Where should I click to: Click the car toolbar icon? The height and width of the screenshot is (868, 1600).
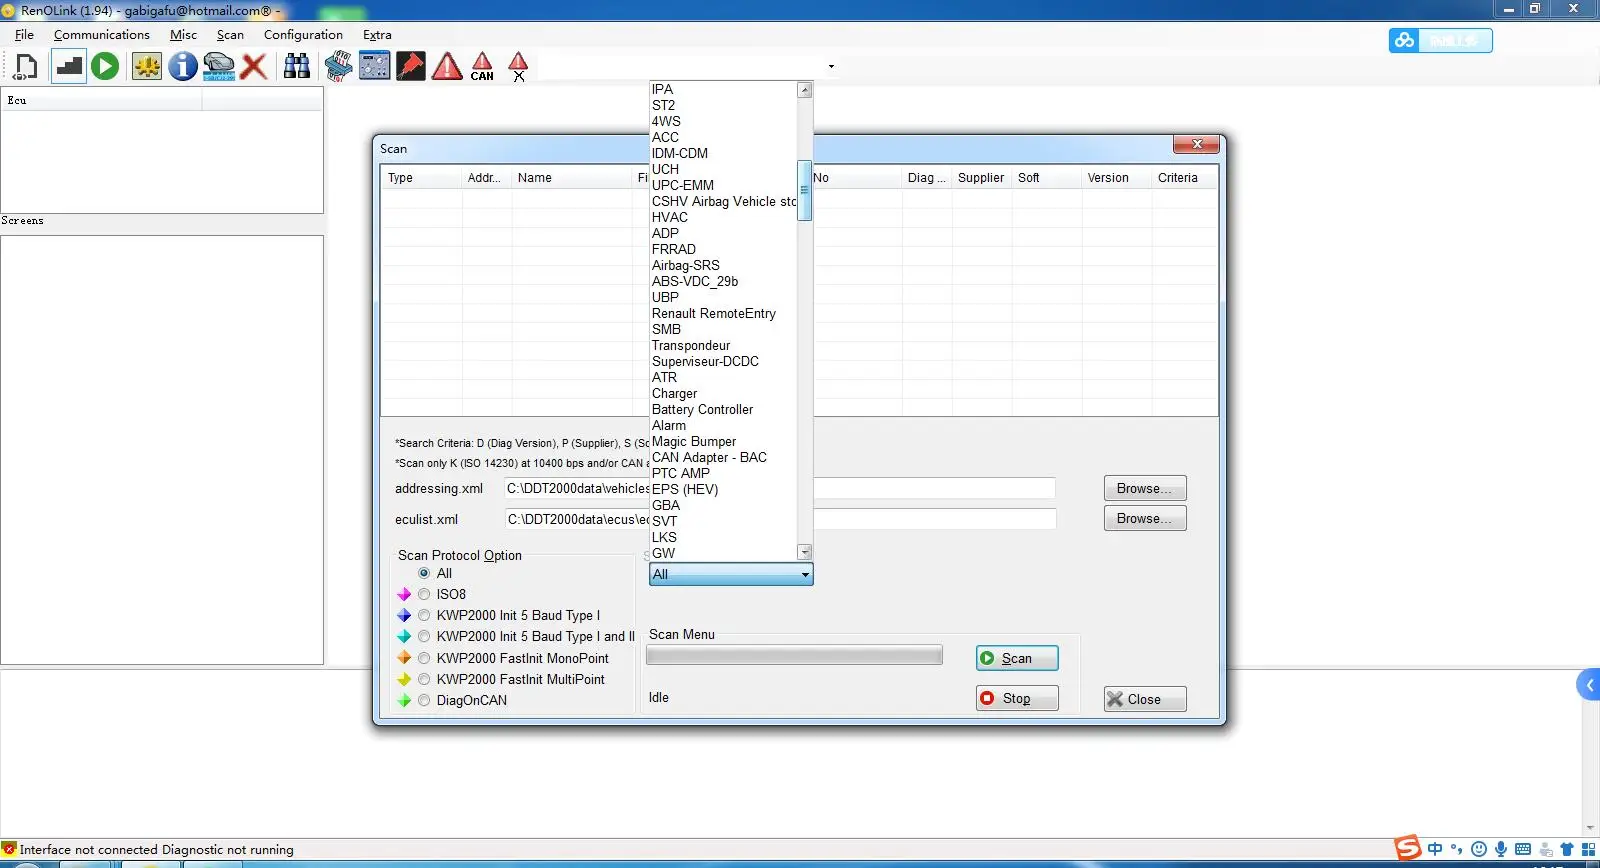[x=219, y=67]
